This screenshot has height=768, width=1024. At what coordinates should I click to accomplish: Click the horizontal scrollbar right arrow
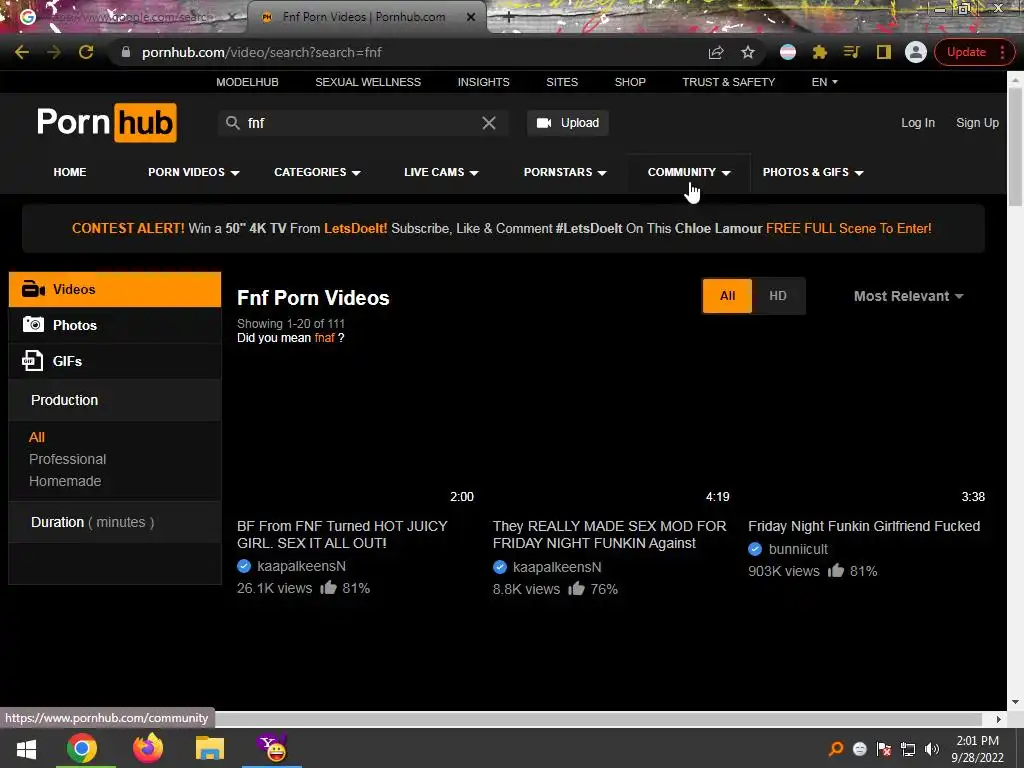pos(999,719)
